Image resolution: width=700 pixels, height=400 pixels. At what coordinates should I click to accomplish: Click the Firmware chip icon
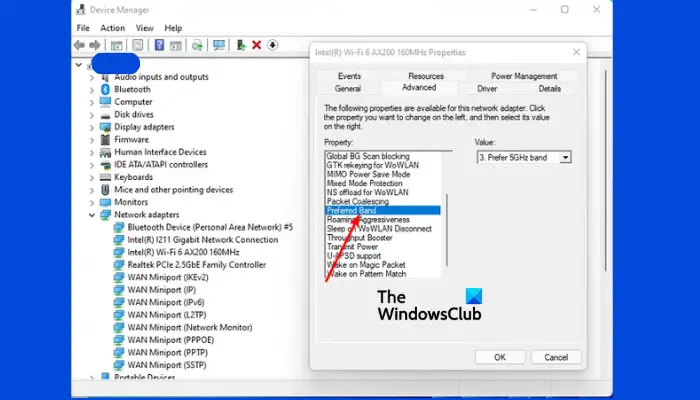coord(105,139)
